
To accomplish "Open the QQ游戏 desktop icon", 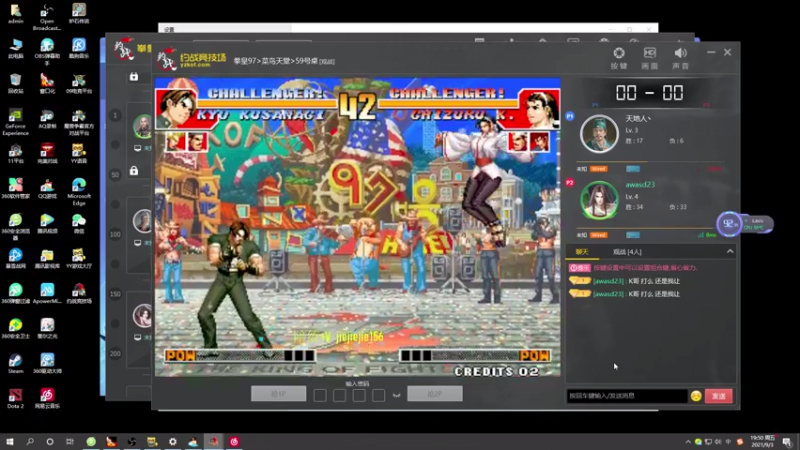I will click(x=47, y=189).
